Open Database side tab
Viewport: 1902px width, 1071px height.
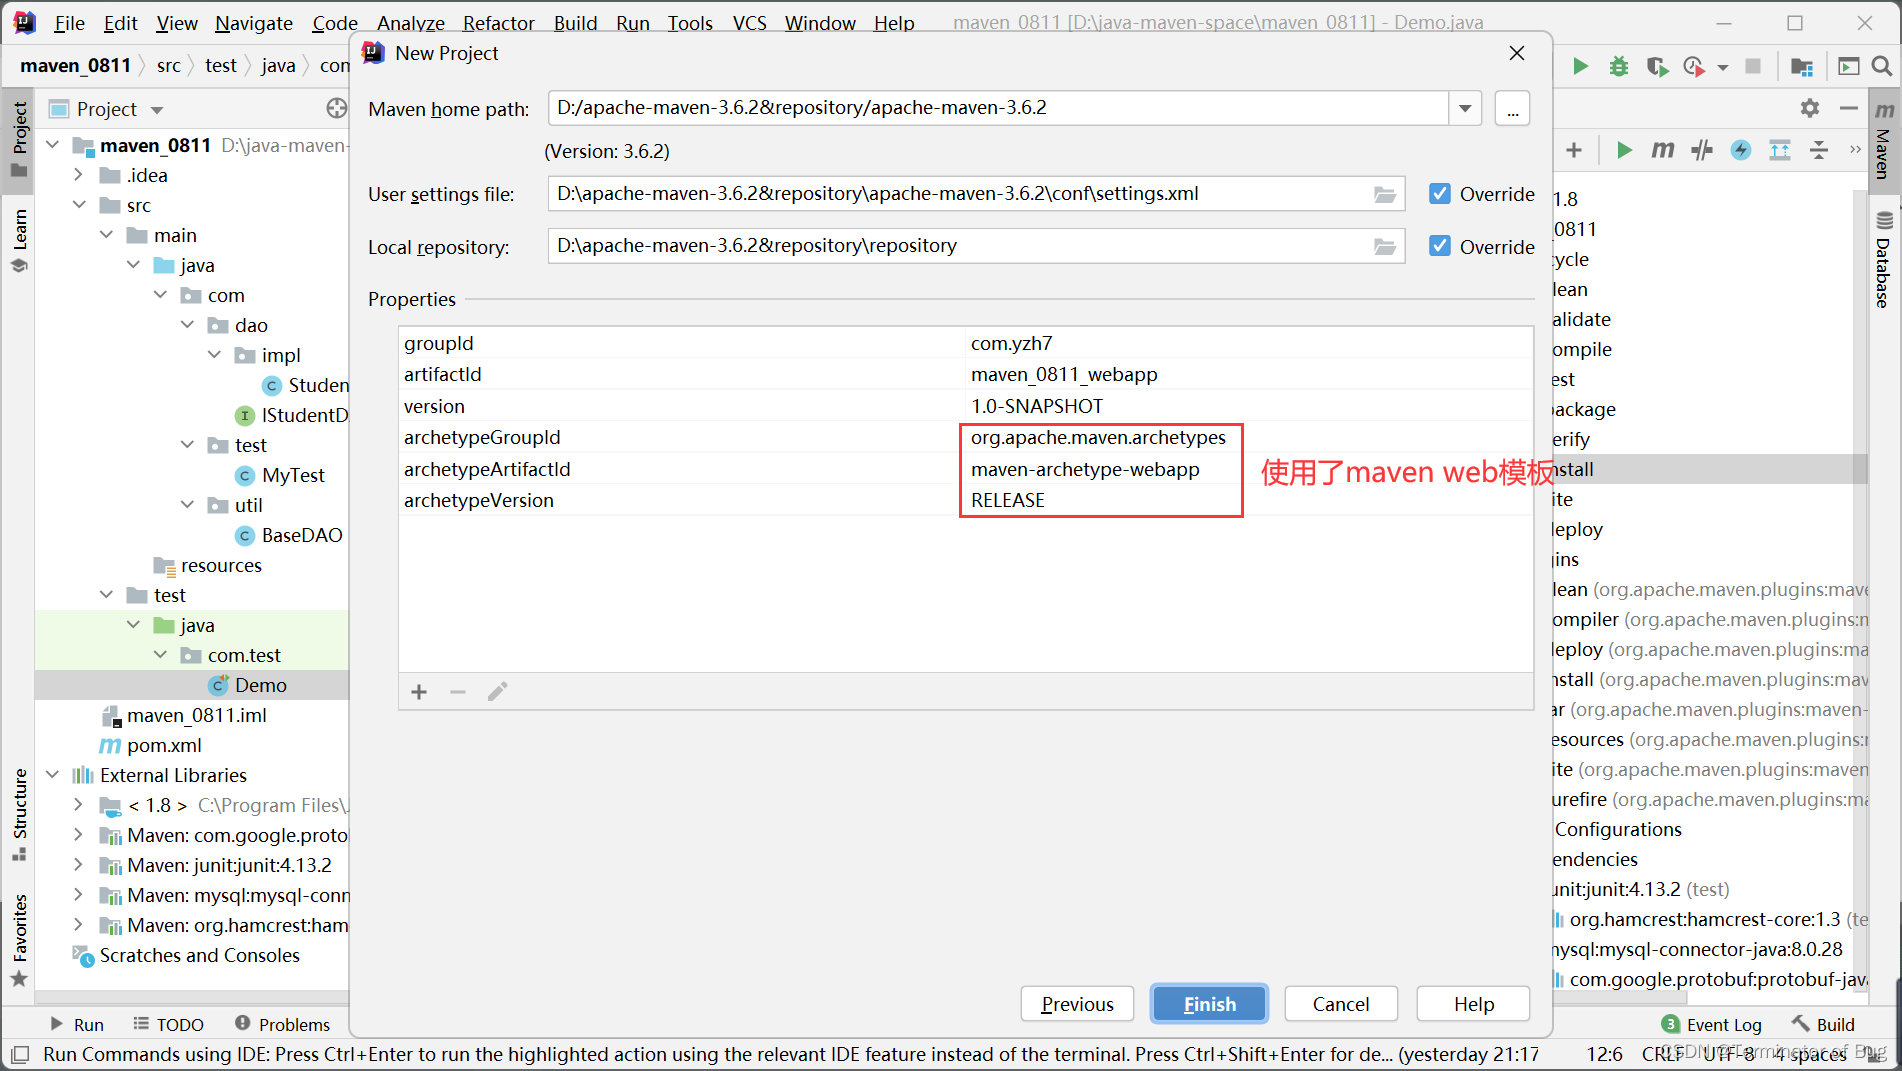[1884, 260]
